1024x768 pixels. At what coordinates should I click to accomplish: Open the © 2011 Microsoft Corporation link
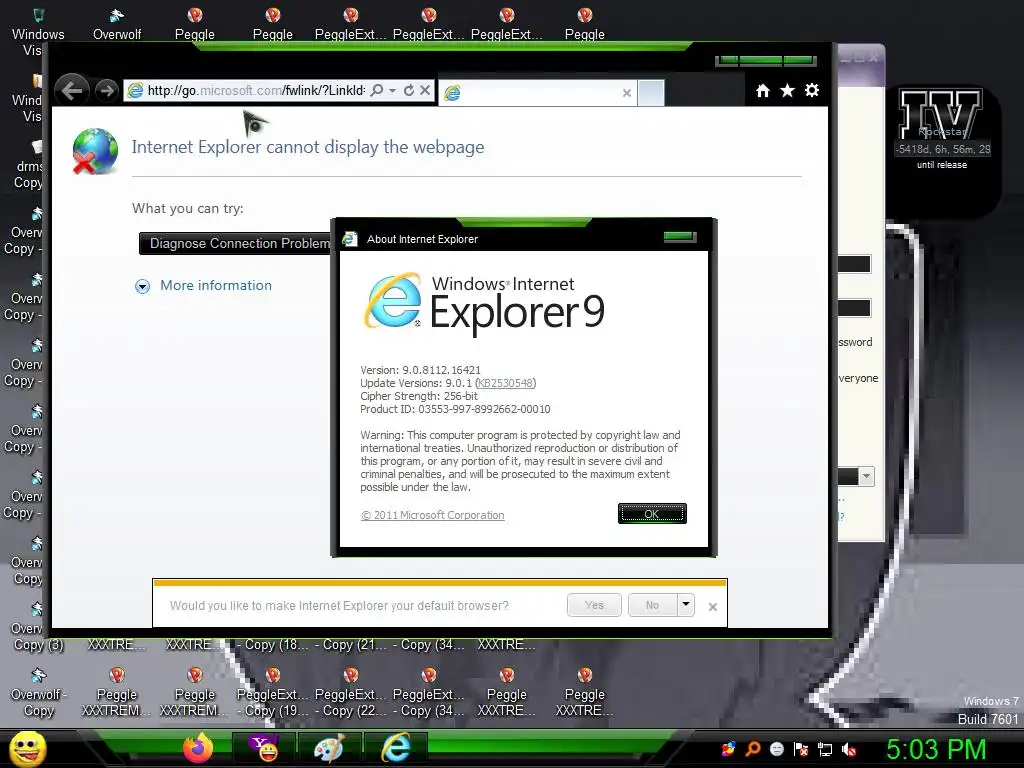coord(432,515)
